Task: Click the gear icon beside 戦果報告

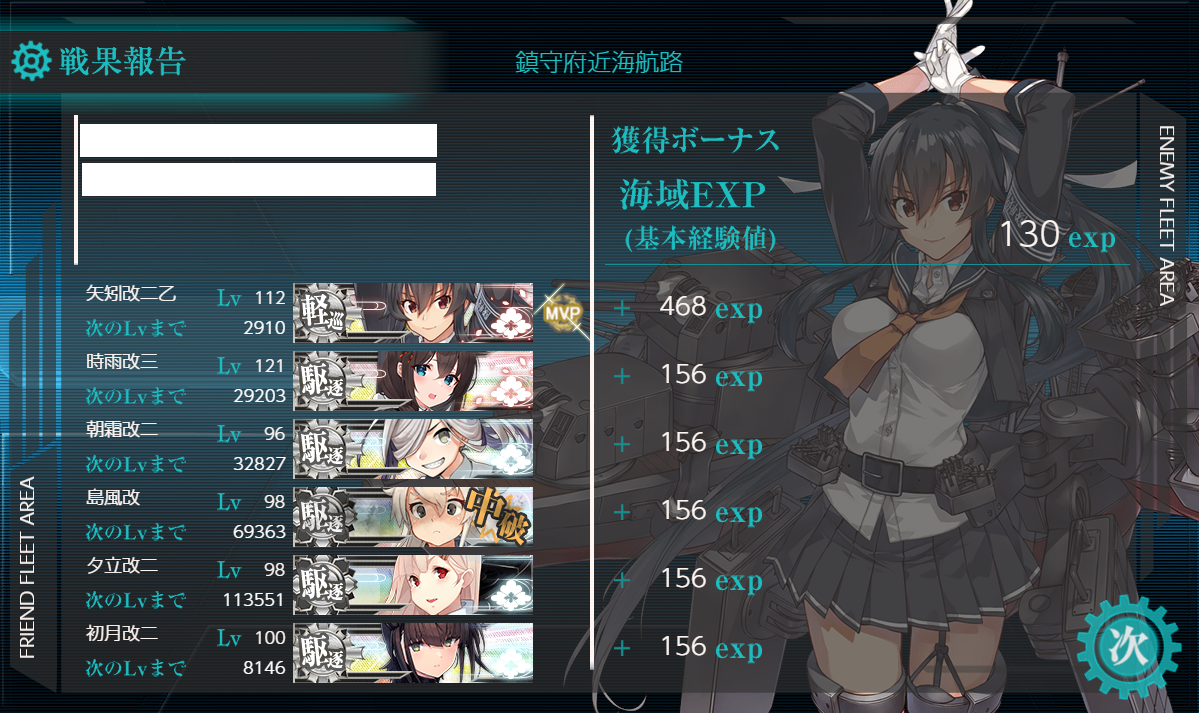Action: 31,61
